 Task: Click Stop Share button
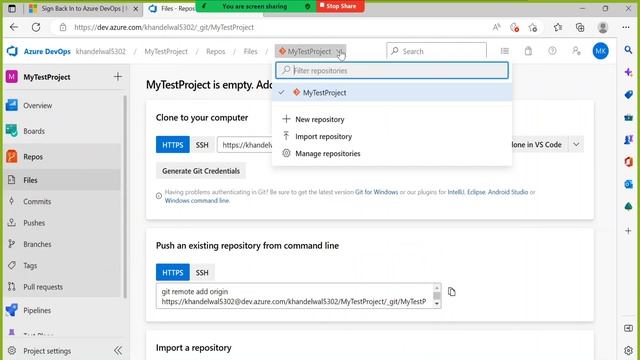click(x=340, y=6)
